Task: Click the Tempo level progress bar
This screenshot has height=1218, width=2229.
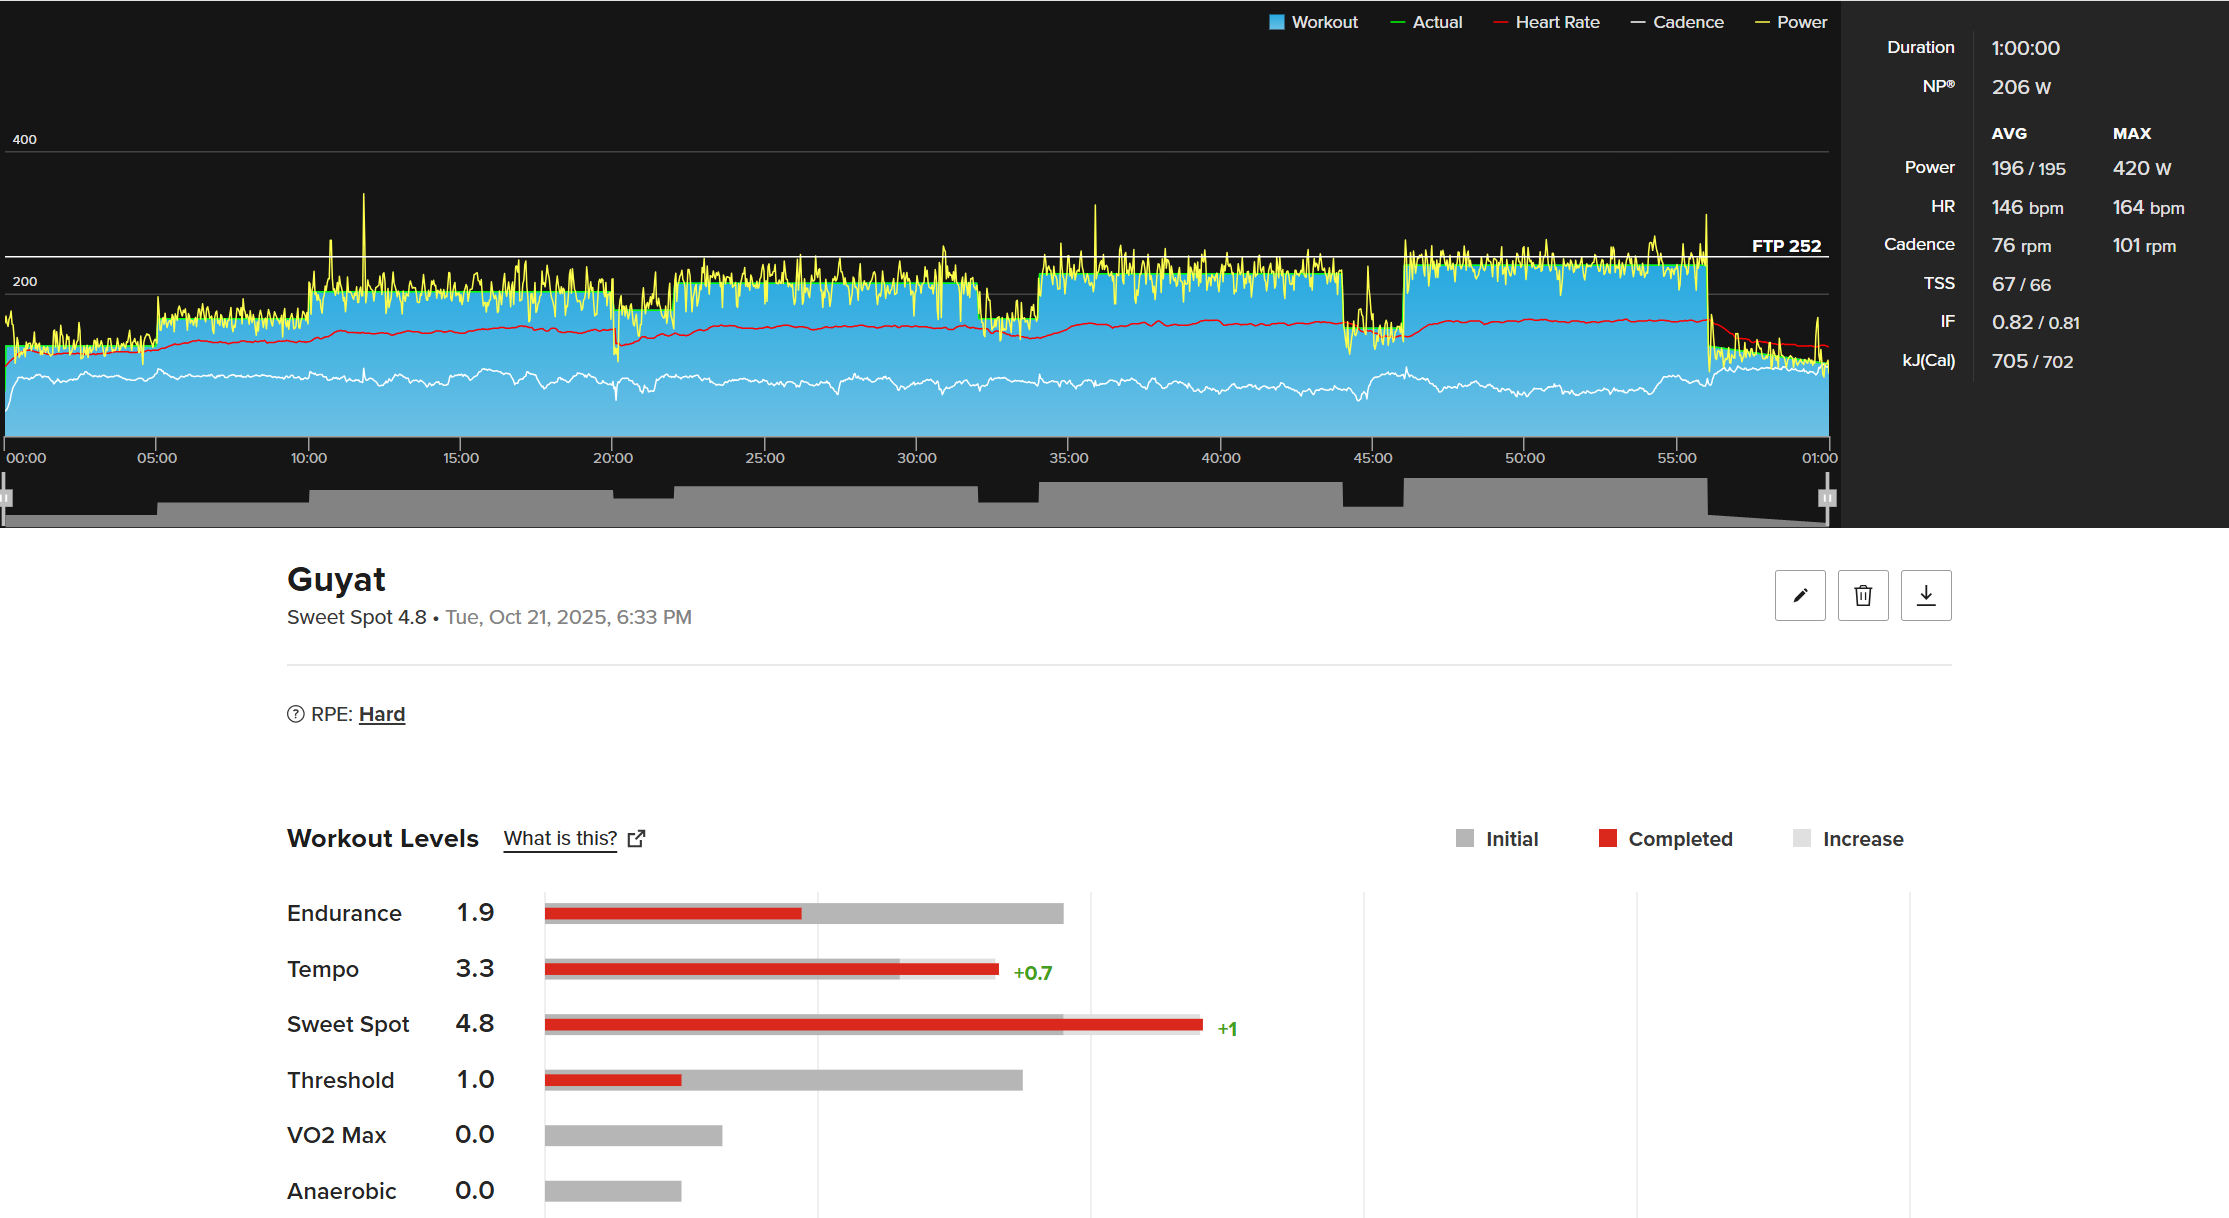Action: coord(770,969)
